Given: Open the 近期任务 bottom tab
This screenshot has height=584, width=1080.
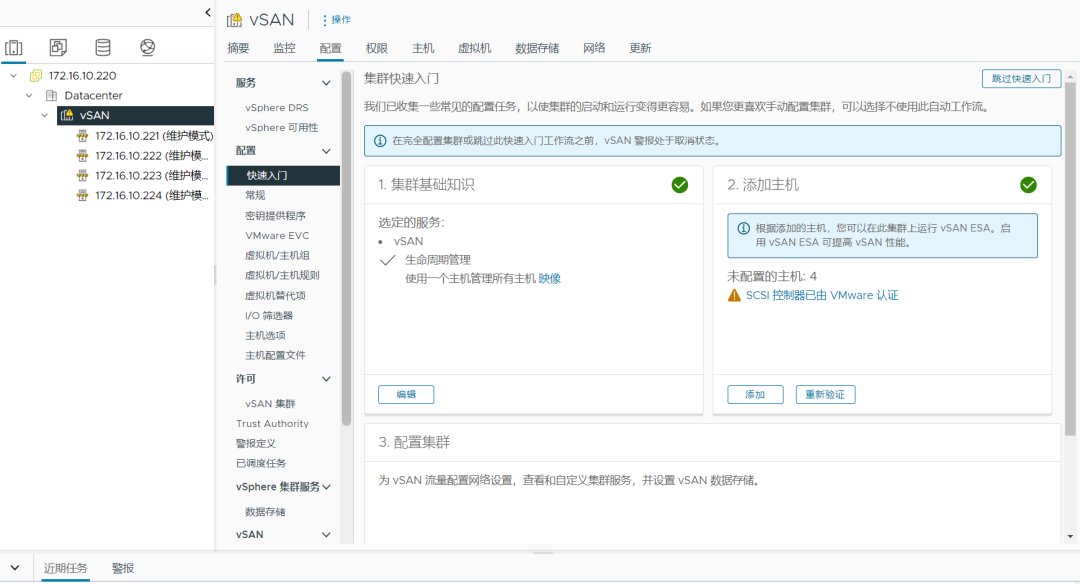Looking at the screenshot, I should coord(65,568).
